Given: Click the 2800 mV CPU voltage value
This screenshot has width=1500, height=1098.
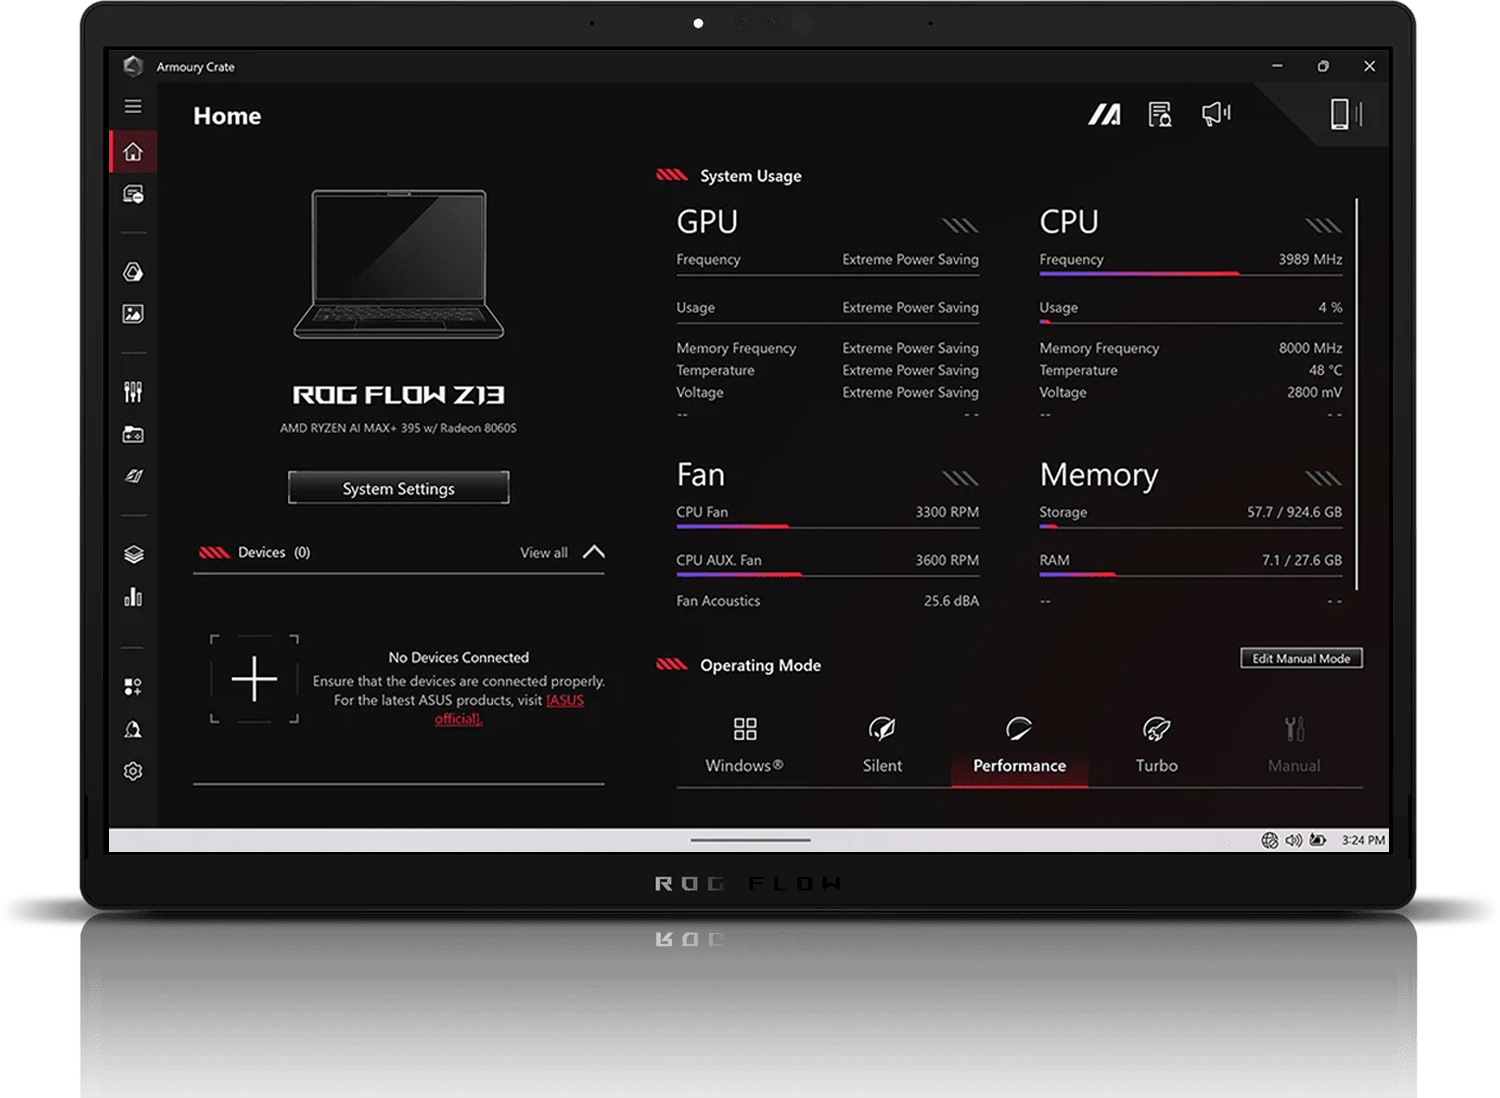Looking at the screenshot, I should tap(1315, 392).
